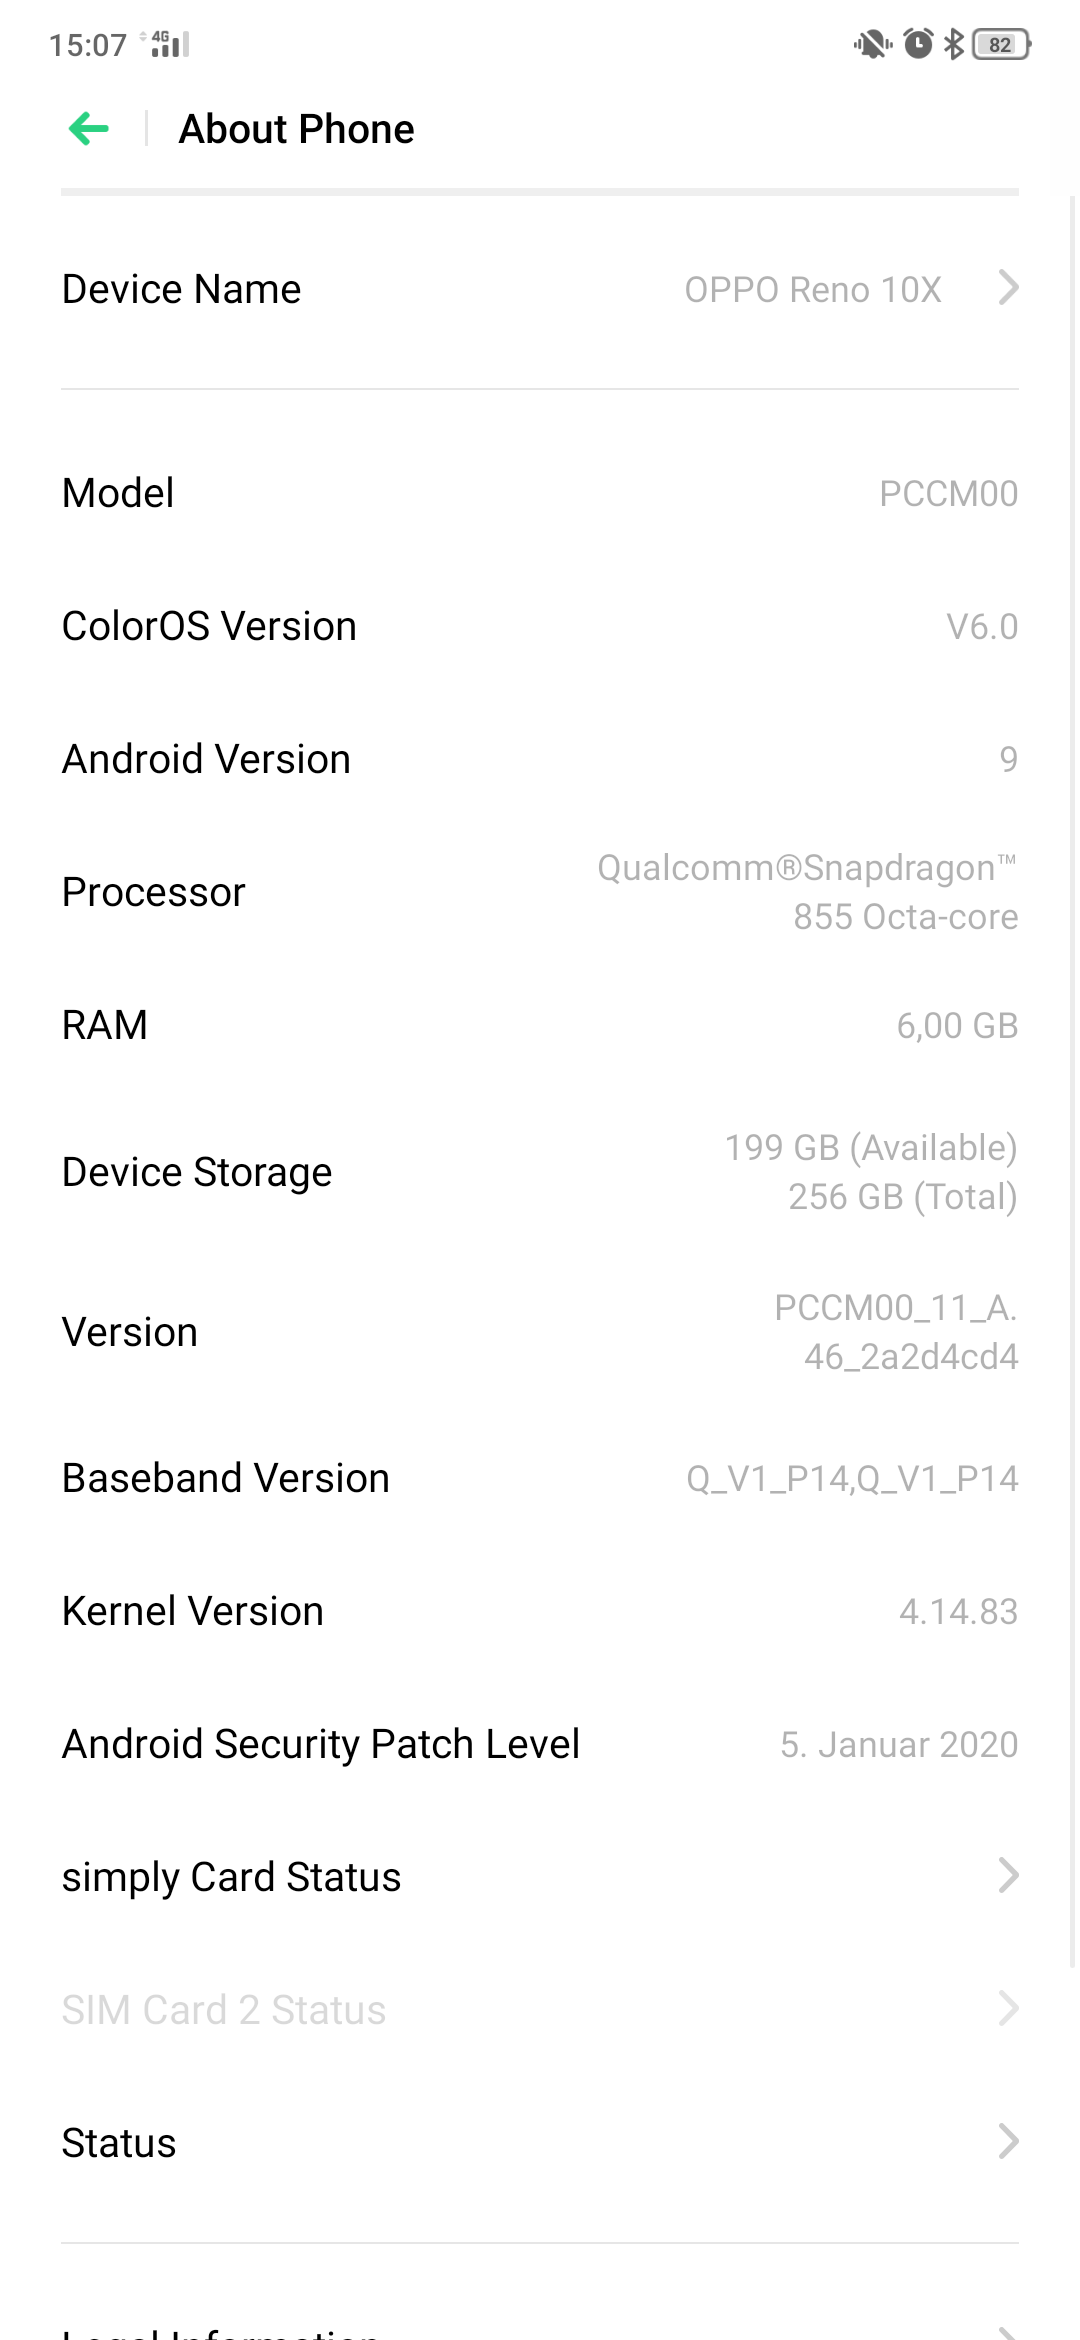Tap the alarm clock status icon

pos(918,45)
